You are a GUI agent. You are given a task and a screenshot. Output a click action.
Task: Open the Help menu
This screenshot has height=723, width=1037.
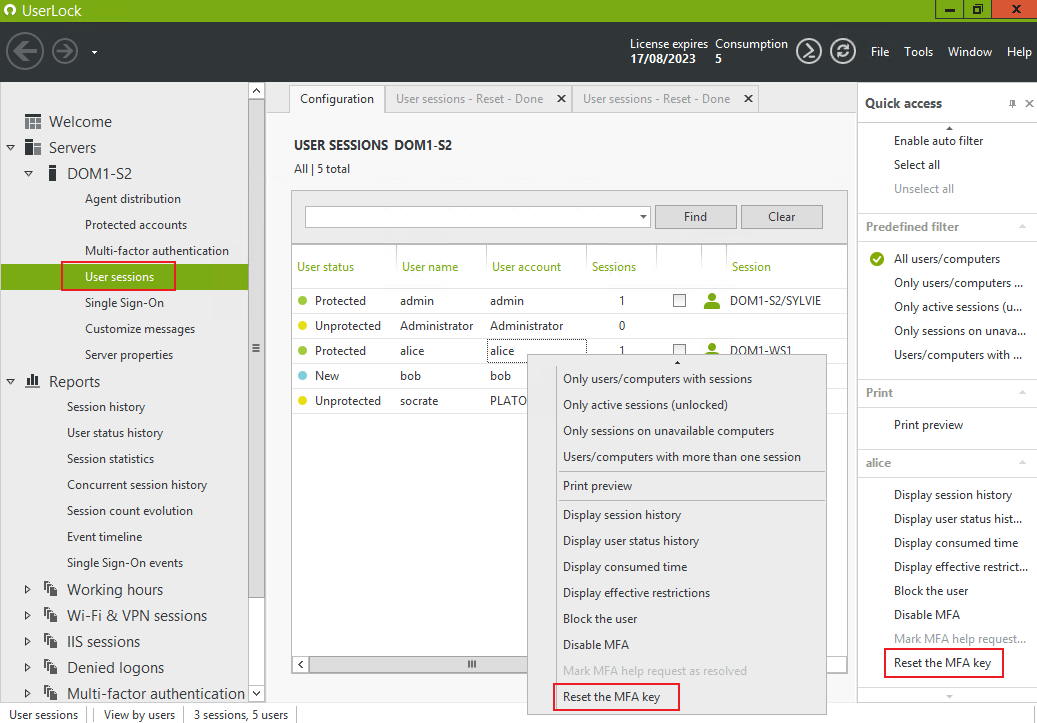[1018, 52]
